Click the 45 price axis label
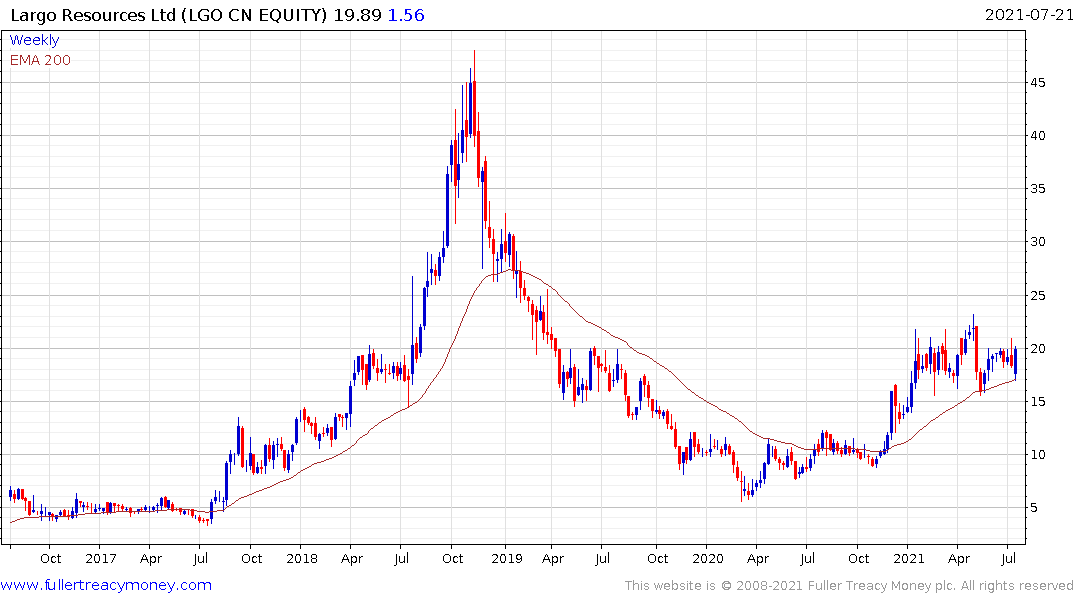This screenshot has height=600, width=1075. click(1038, 82)
